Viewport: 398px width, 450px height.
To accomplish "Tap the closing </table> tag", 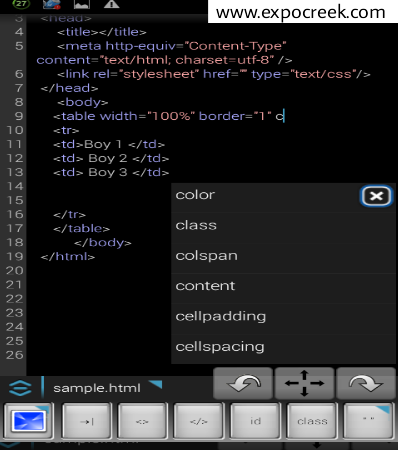I will 81,228.
